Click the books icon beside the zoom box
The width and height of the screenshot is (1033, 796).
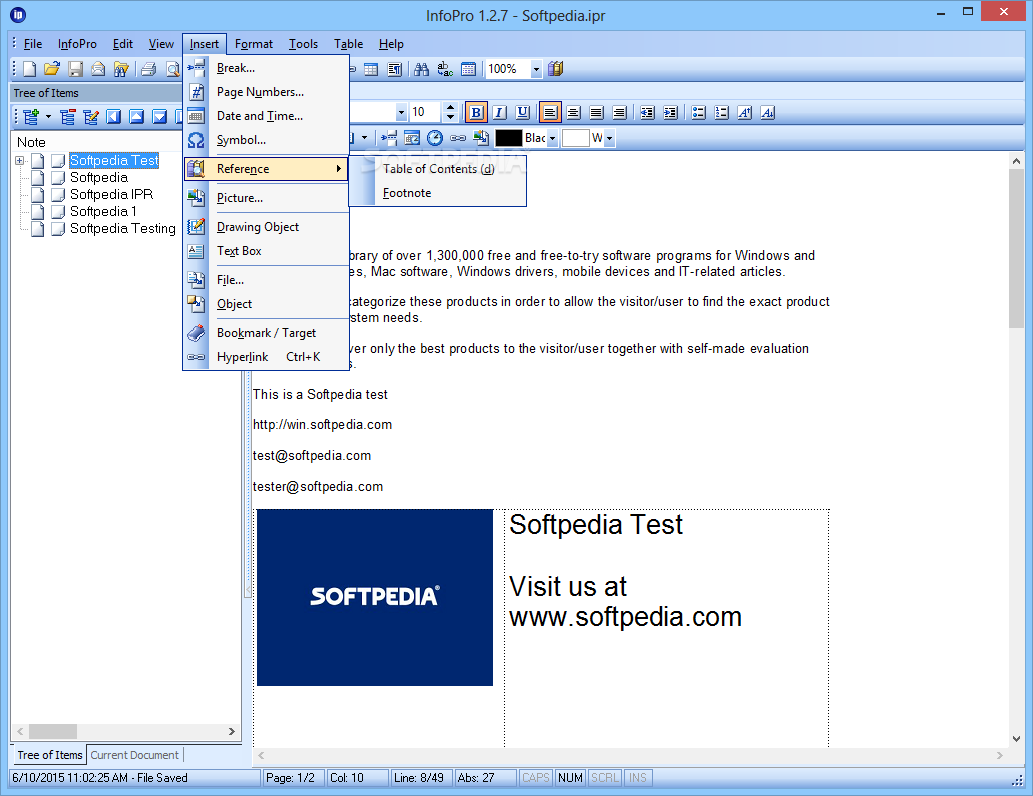pos(556,69)
